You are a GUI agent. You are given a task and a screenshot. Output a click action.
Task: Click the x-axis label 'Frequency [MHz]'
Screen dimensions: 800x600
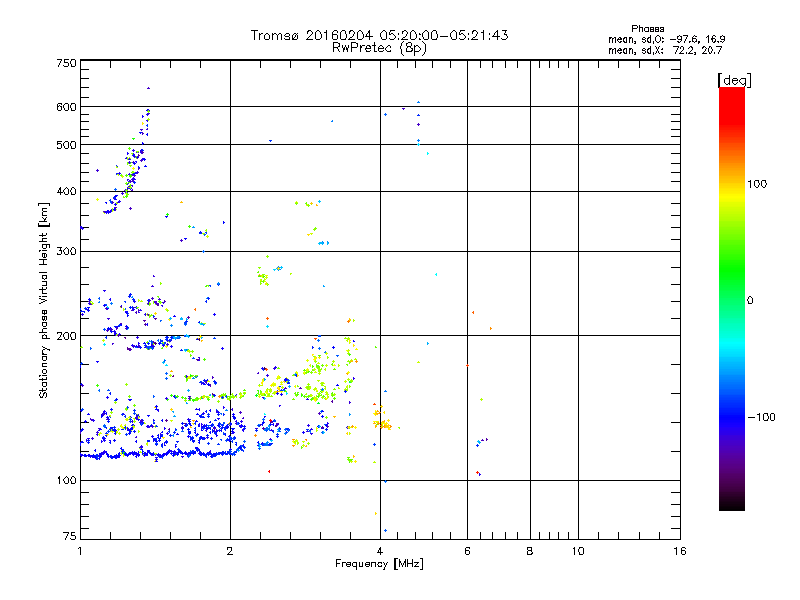point(379,564)
